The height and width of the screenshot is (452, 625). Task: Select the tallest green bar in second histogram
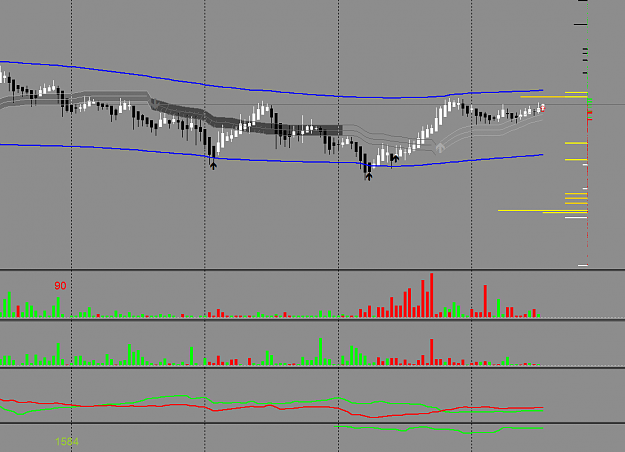click(x=320, y=352)
